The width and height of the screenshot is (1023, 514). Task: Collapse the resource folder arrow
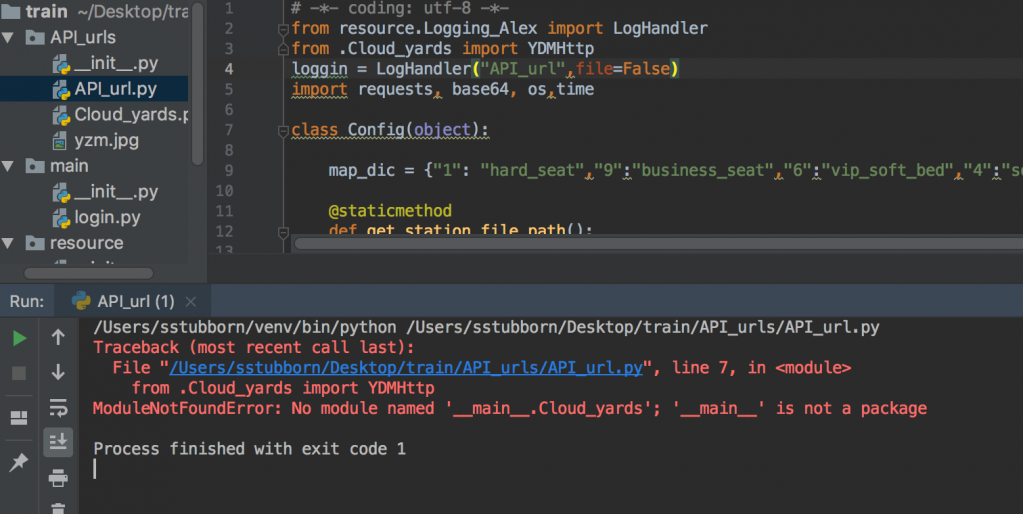9,243
